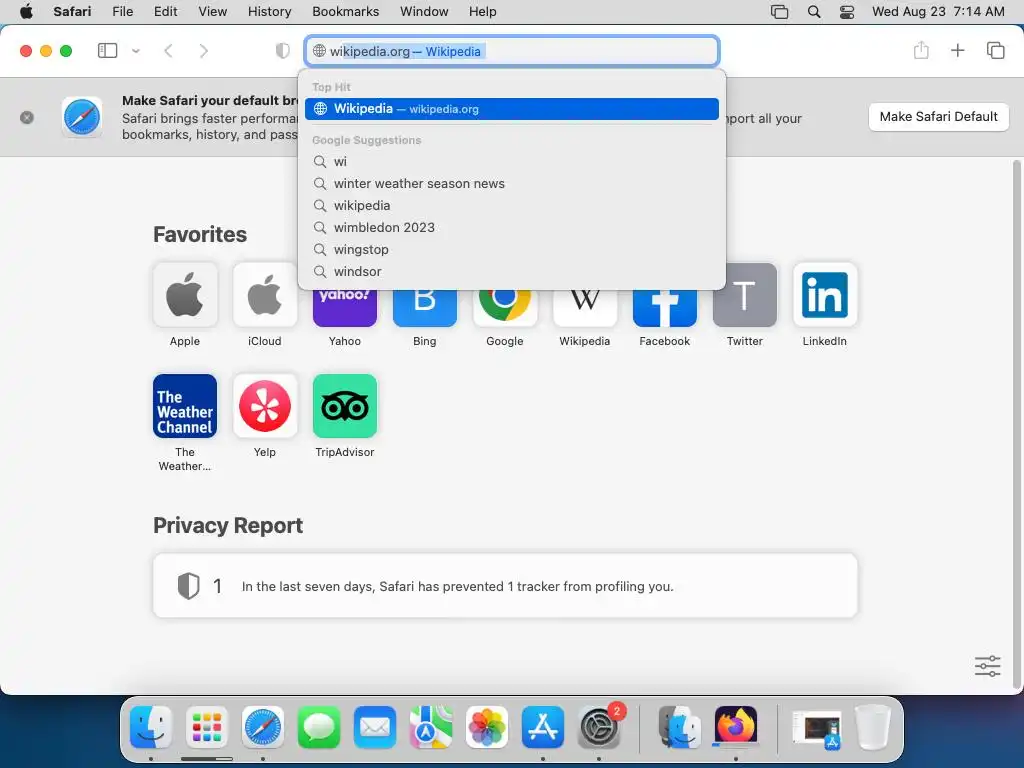Image resolution: width=1024 pixels, height=768 pixels.
Task: Choose 'winter weather season news' suggestion
Action: [x=512, y=184]
